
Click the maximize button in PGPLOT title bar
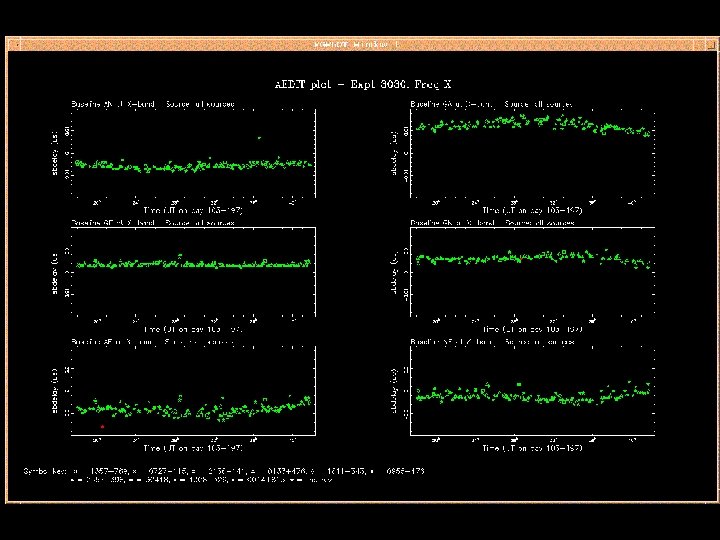click(x=710, y=45)
